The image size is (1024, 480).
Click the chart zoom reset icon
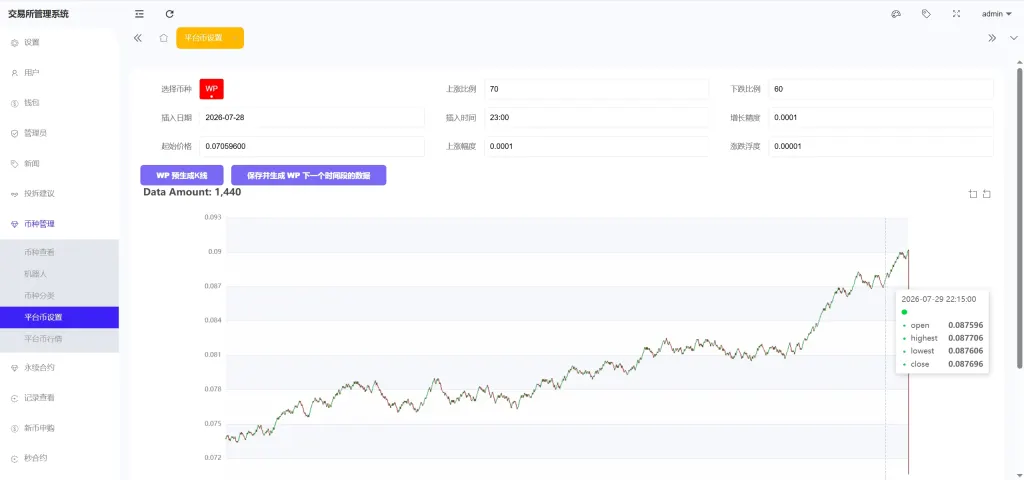pyautogui.click(x=987, y=194)
